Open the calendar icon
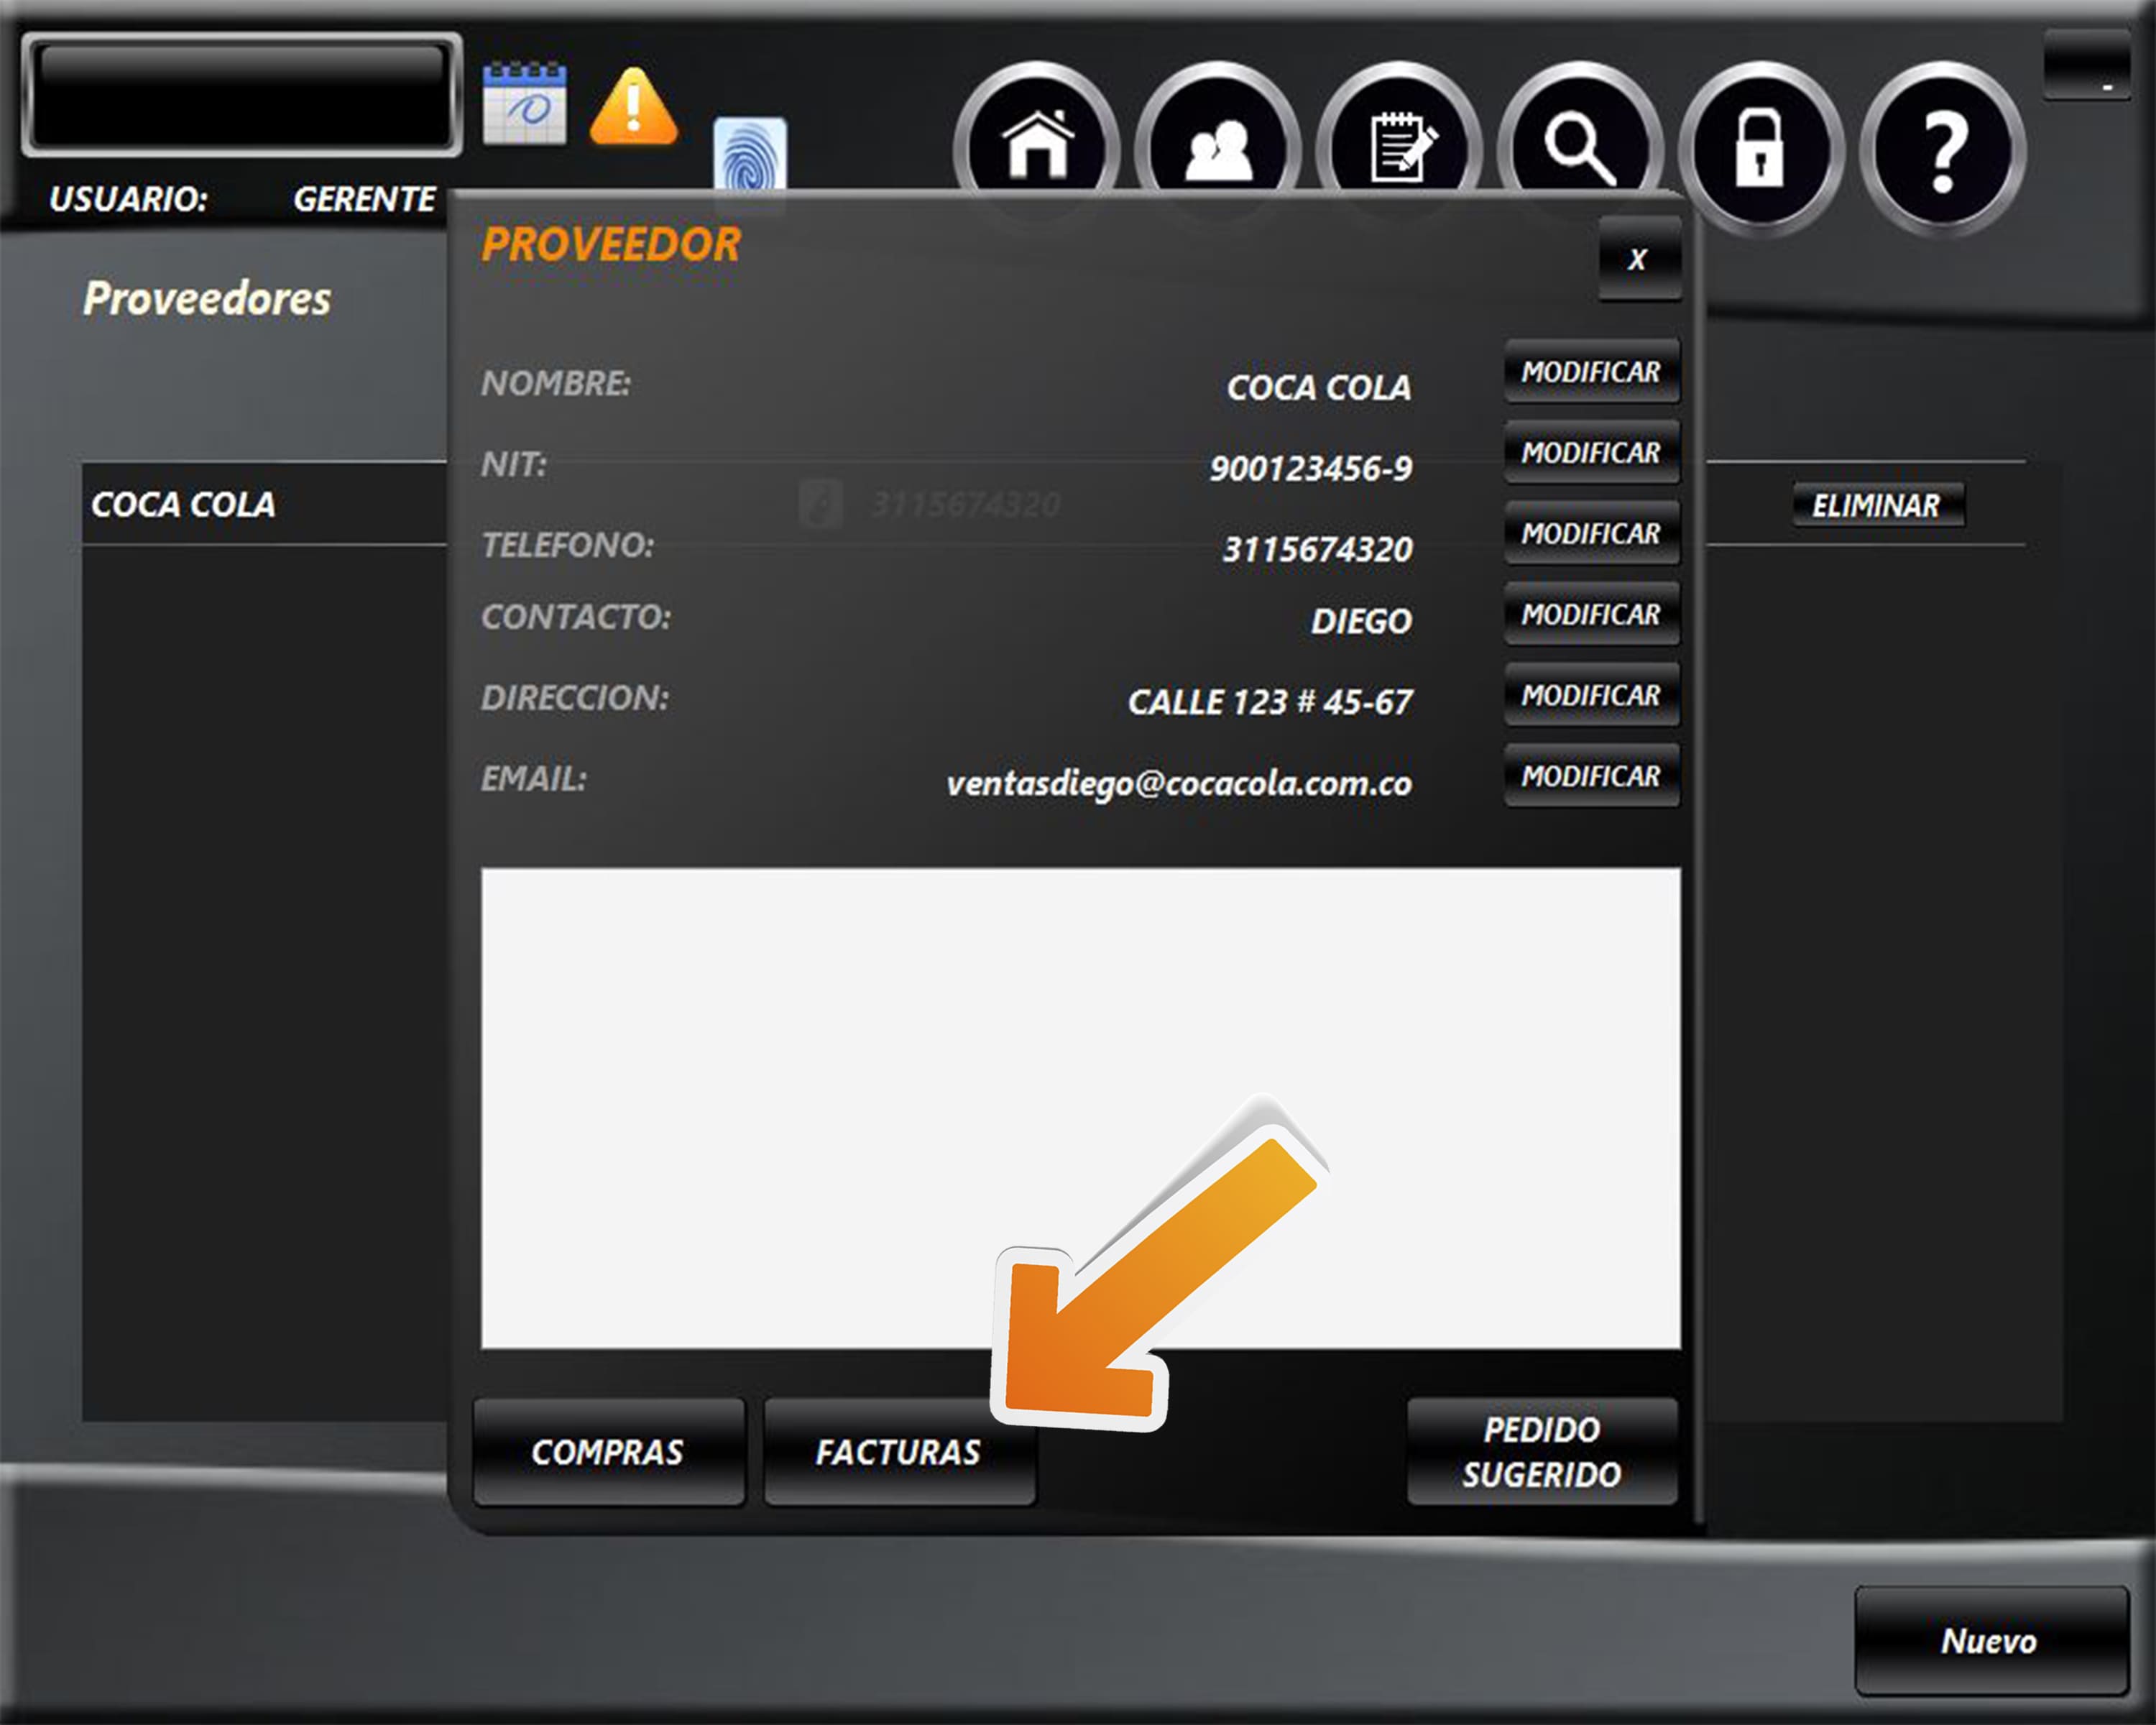This screenshot has height=1725, width=2156. (524, 103)
